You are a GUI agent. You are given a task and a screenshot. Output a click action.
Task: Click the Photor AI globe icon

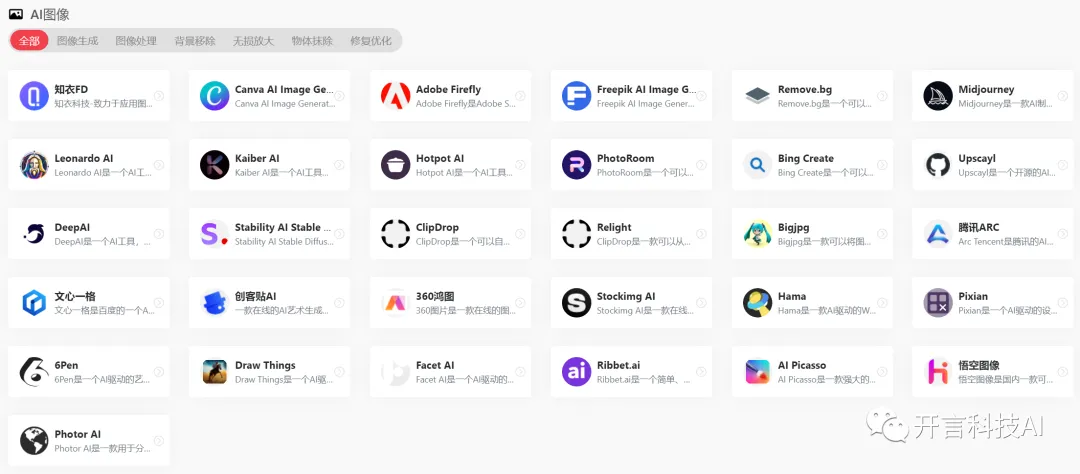coord(34,440)
